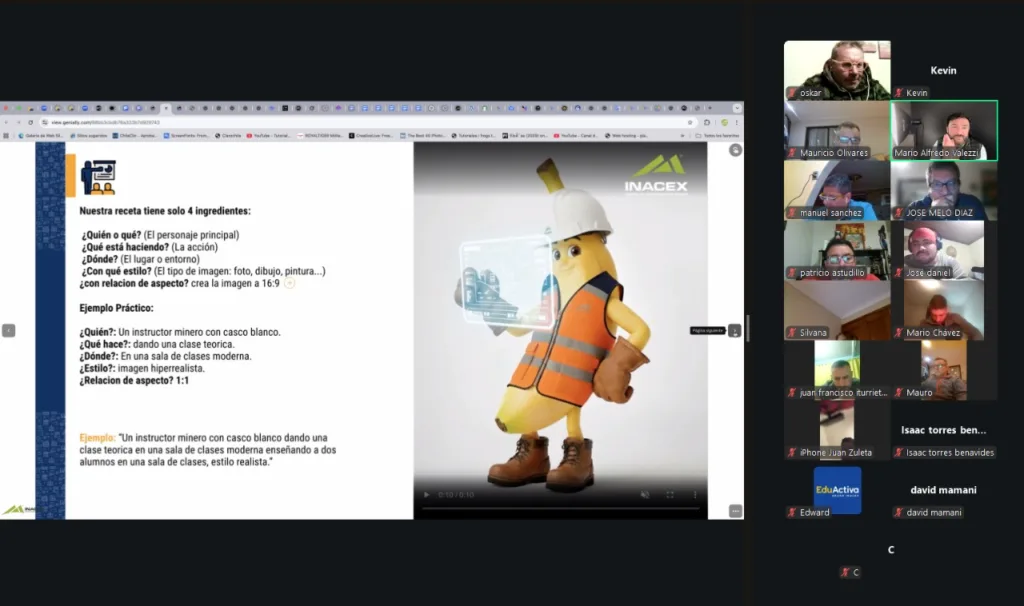This screenshot has width=1024, height=606.
Task: Select oskar's video tile
Action: click(x=837, y=70)
